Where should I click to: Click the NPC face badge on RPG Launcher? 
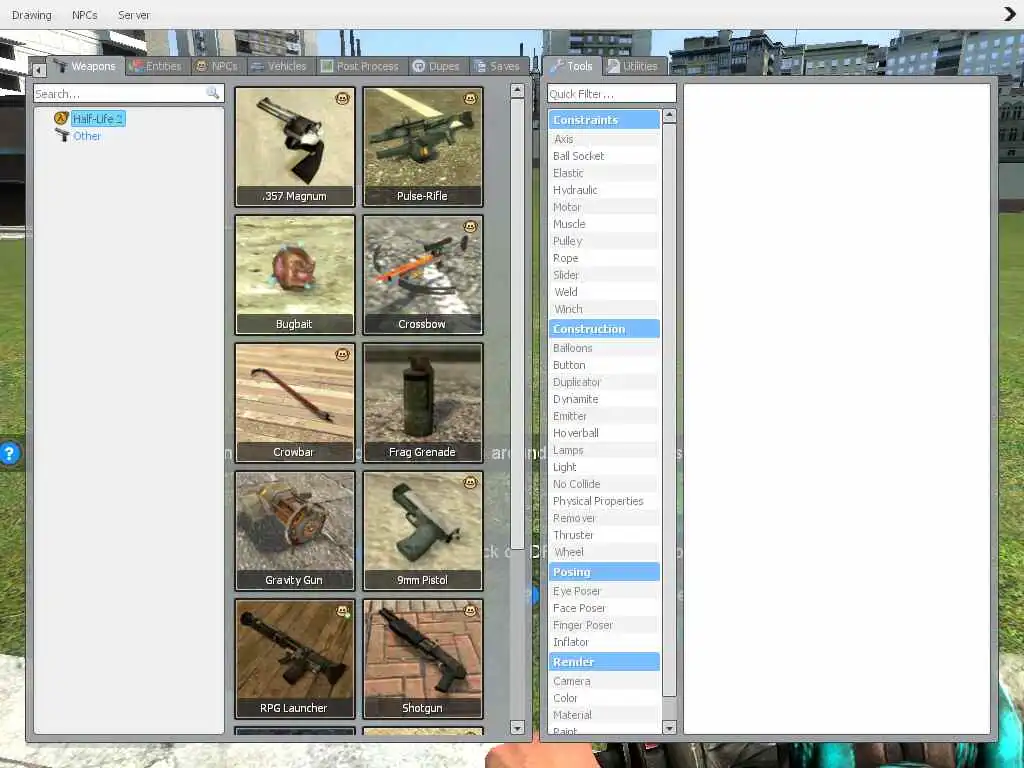[x=342, y=611]
